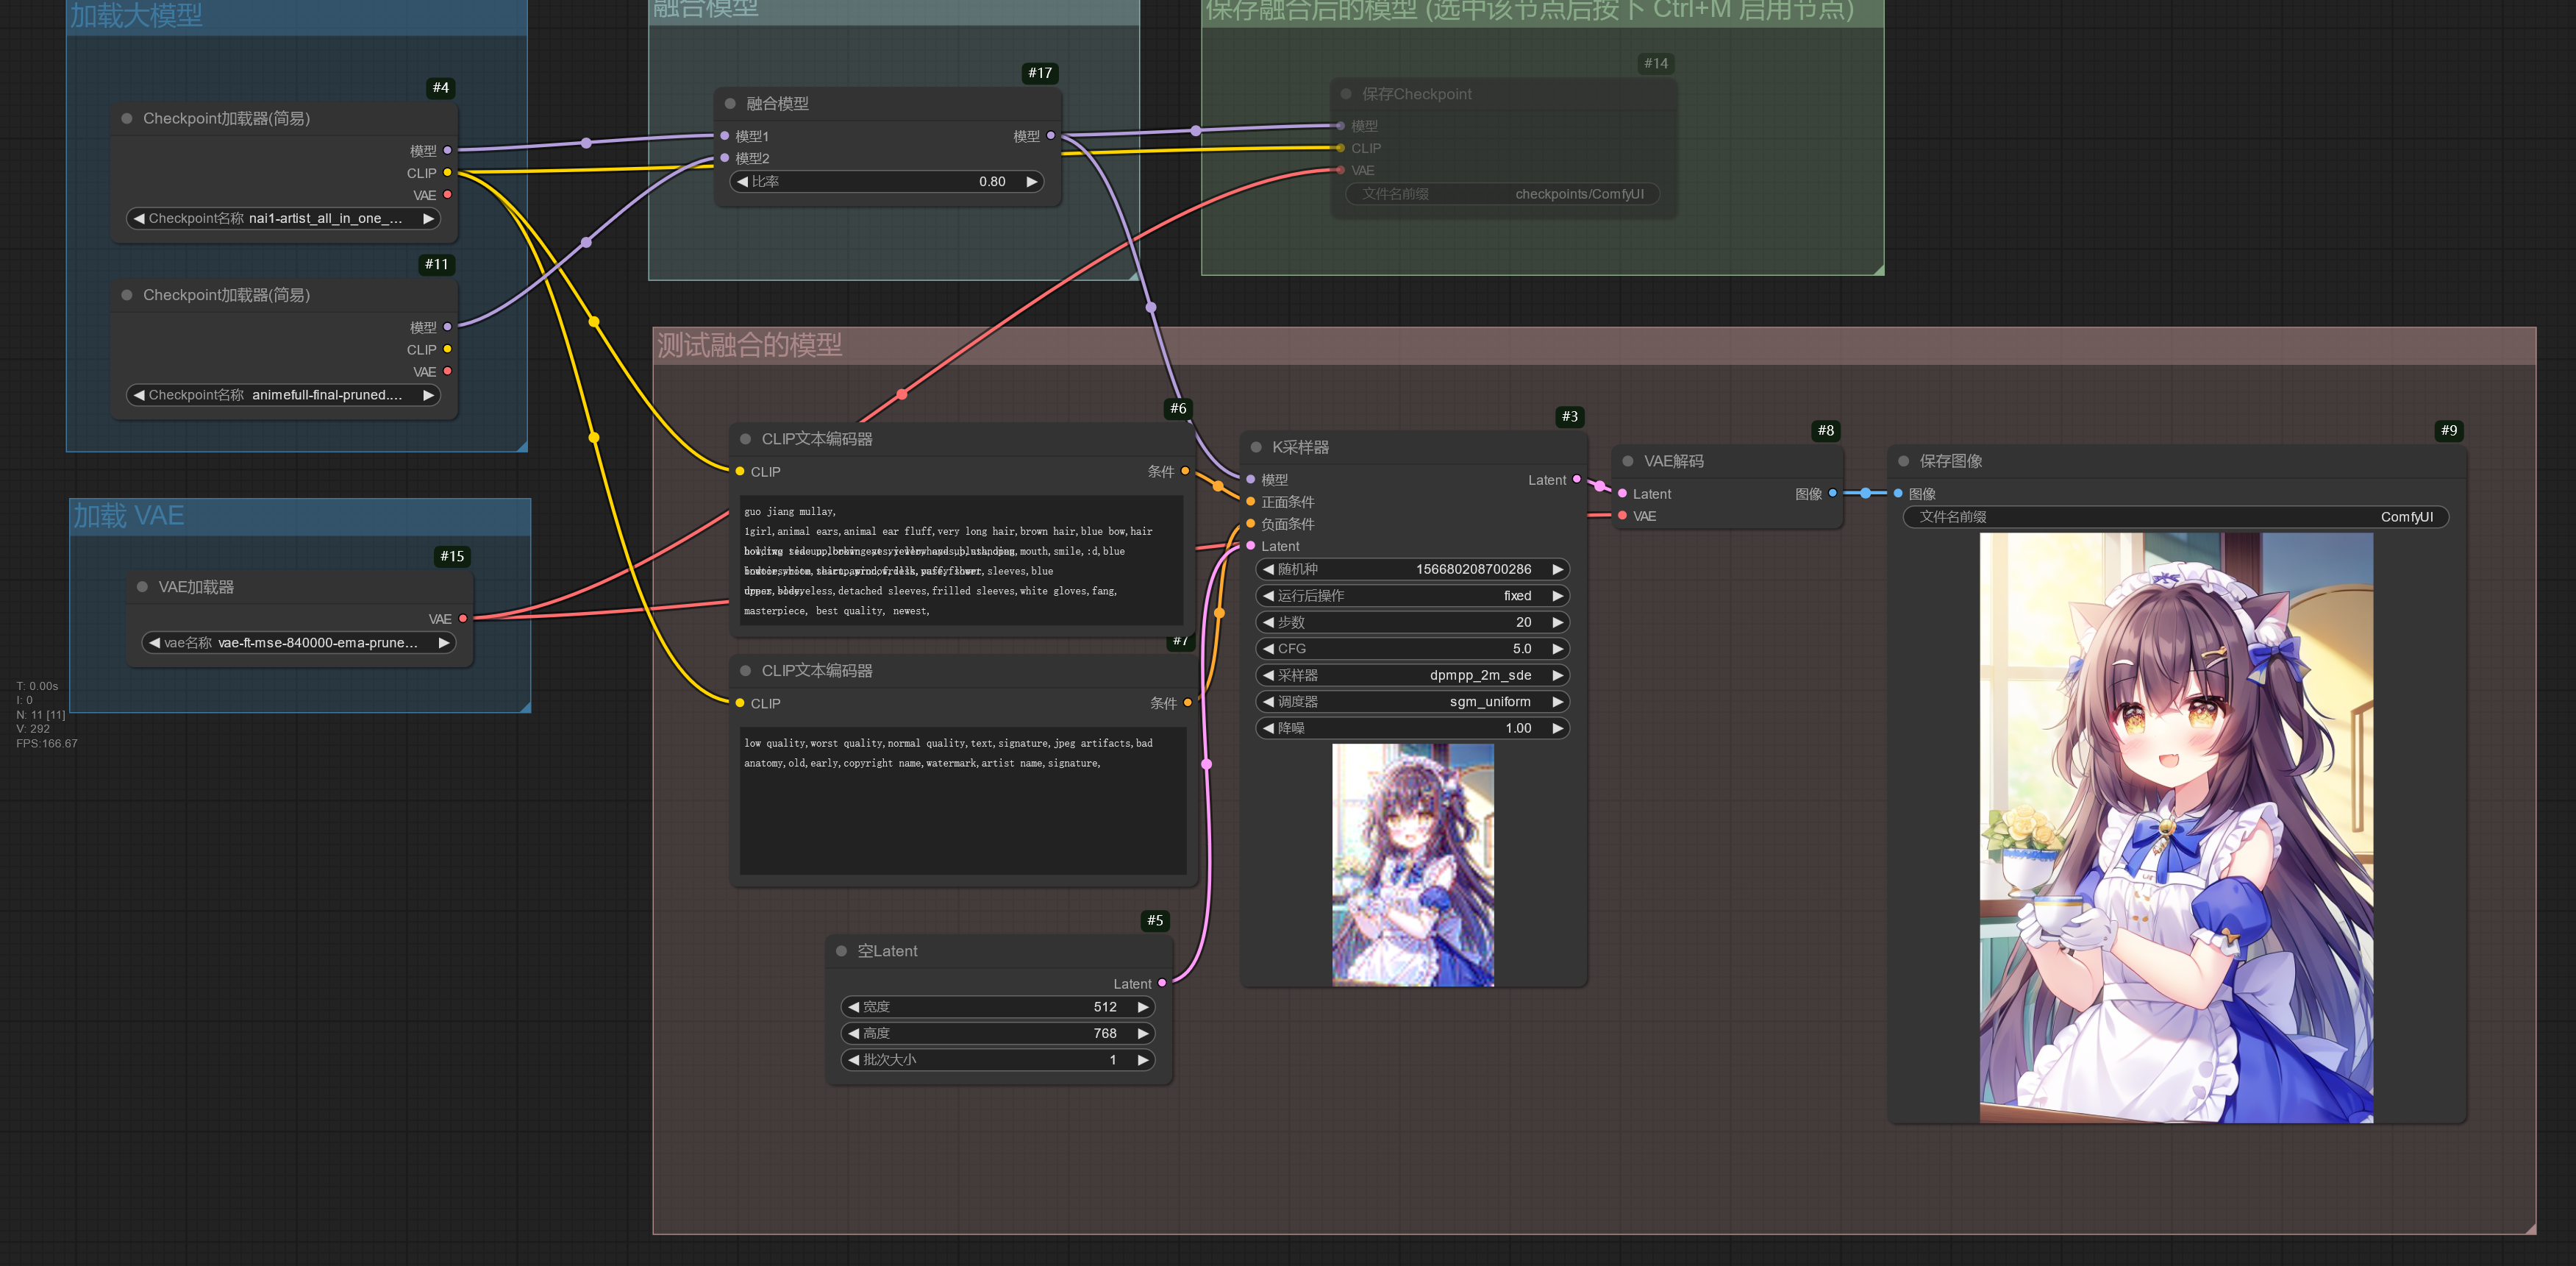This screenshot has height=1266, width=2576.
Task: Click the collapse dot on the 空Latent node
Action: (x=841, y=951)
